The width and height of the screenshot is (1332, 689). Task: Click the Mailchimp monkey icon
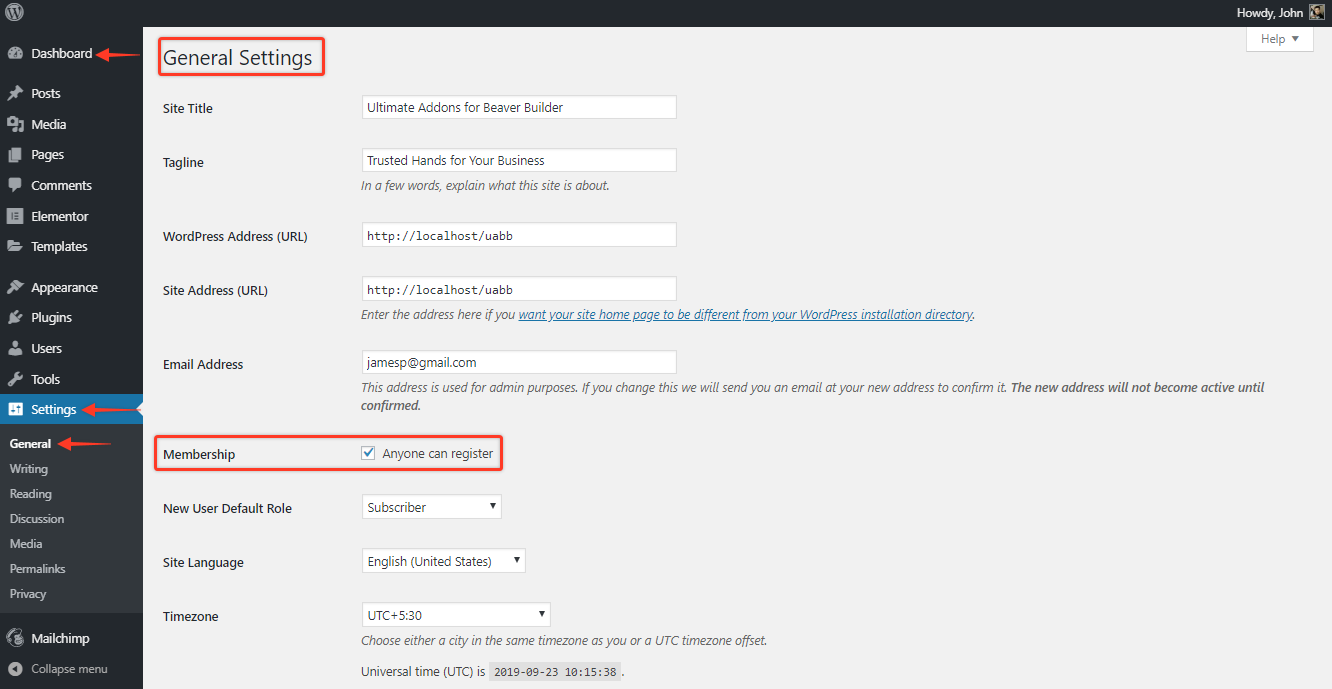[x=15, y=638]
